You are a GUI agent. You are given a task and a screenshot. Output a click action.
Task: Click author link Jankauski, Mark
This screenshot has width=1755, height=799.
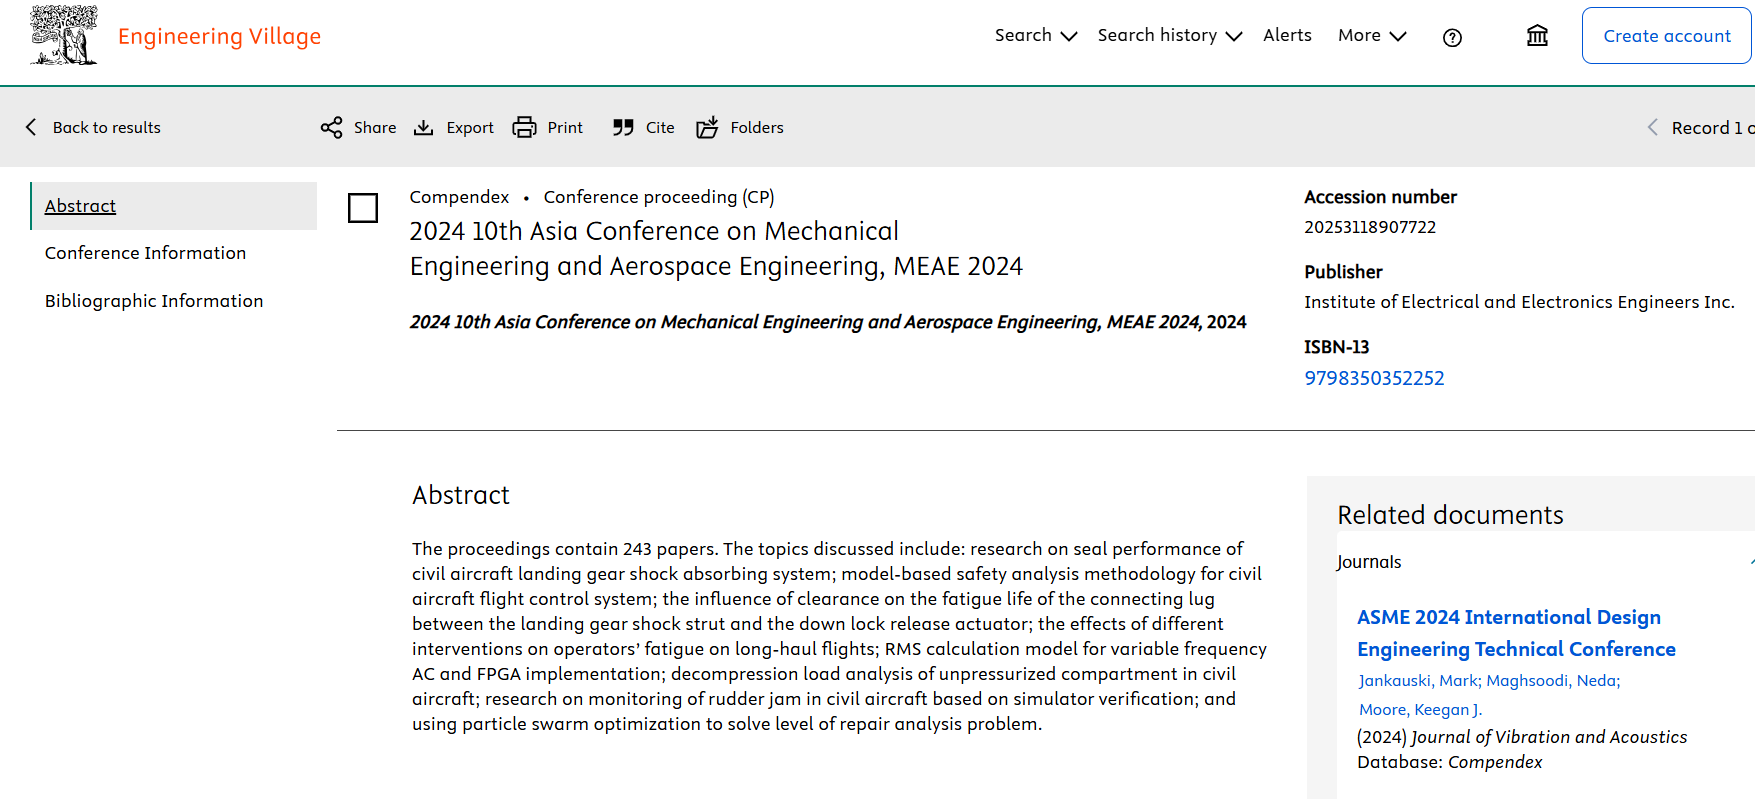1418,681
